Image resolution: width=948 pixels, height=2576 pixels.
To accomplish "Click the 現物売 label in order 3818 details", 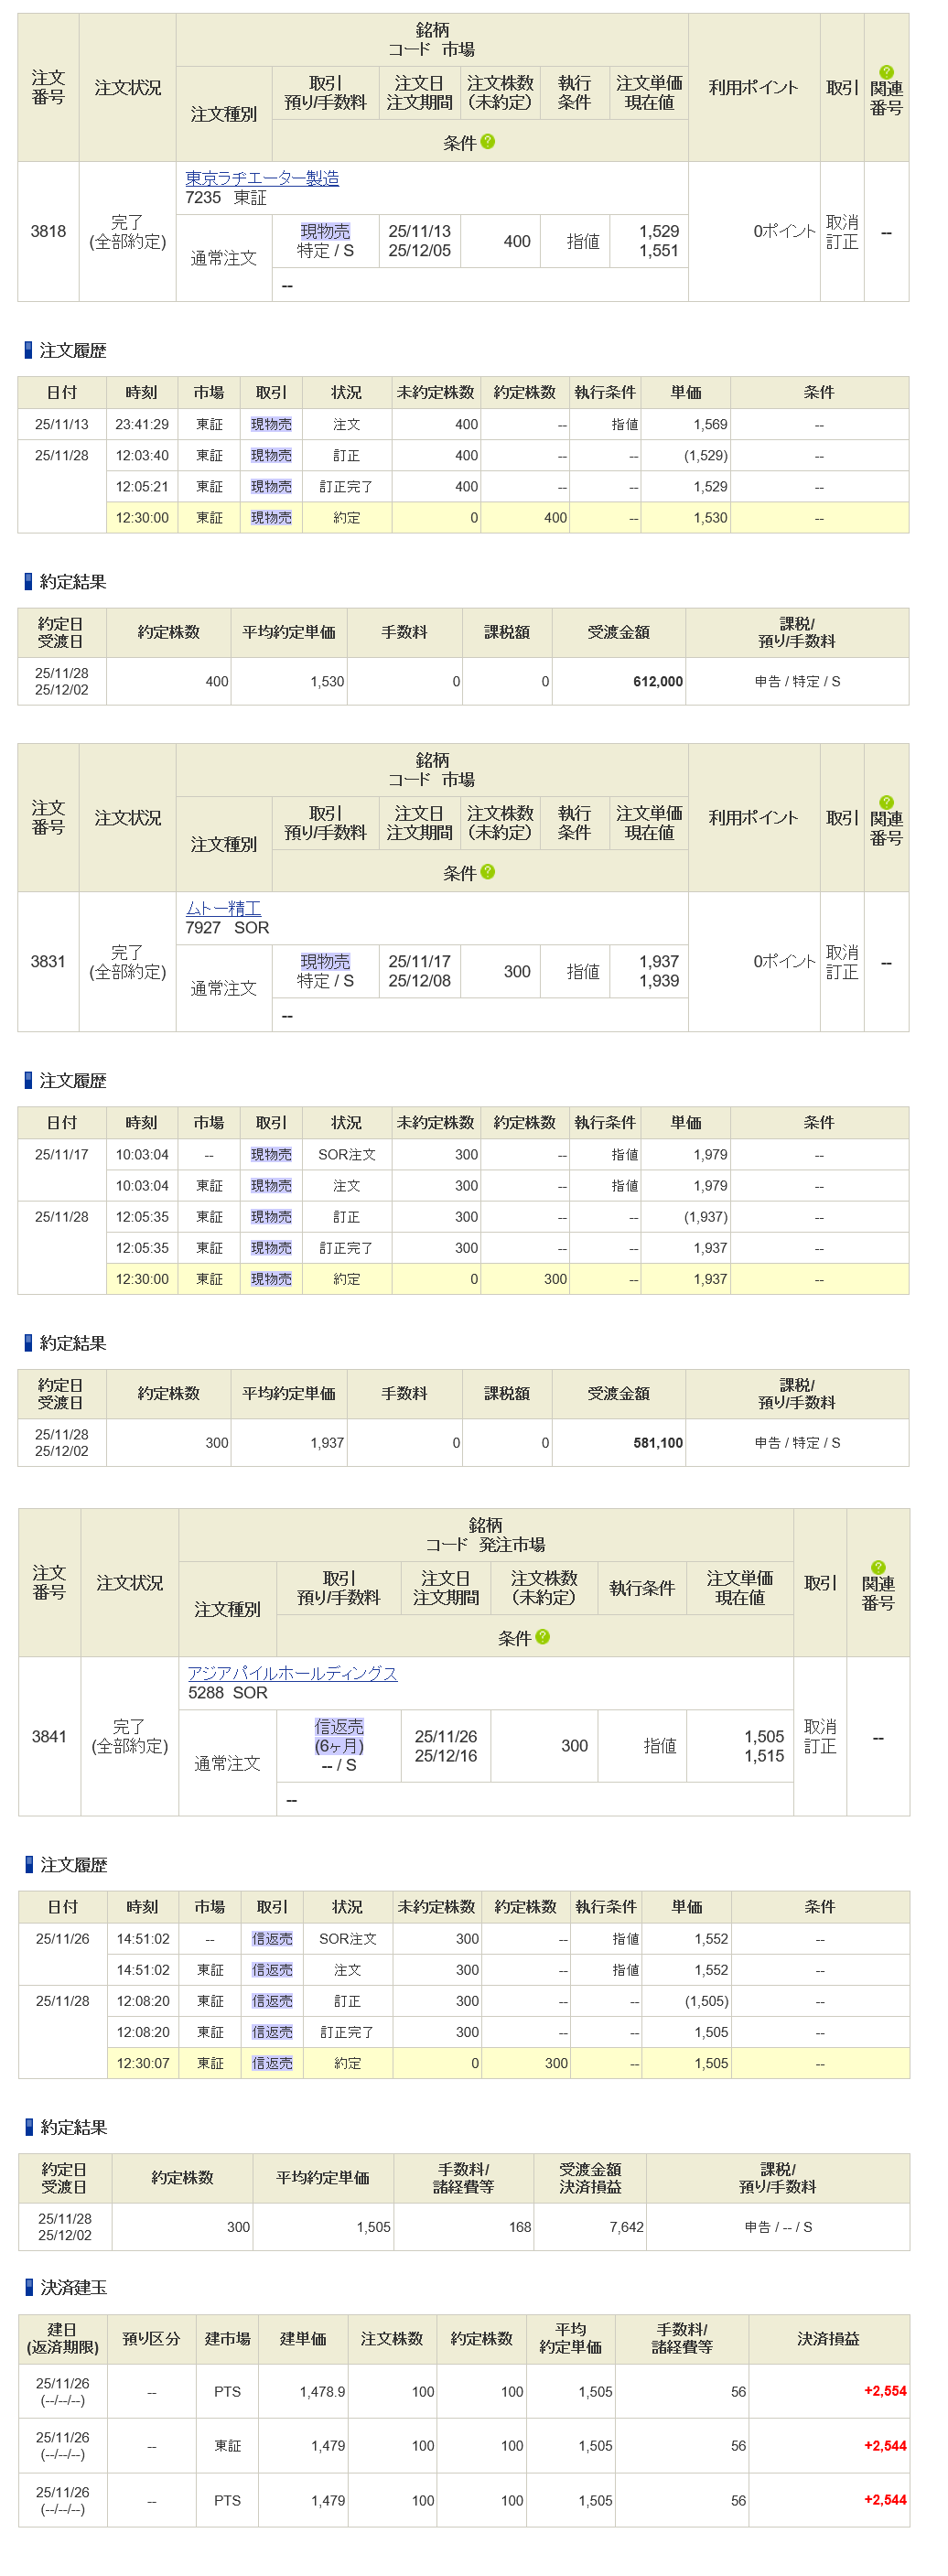I will [325, 231].
